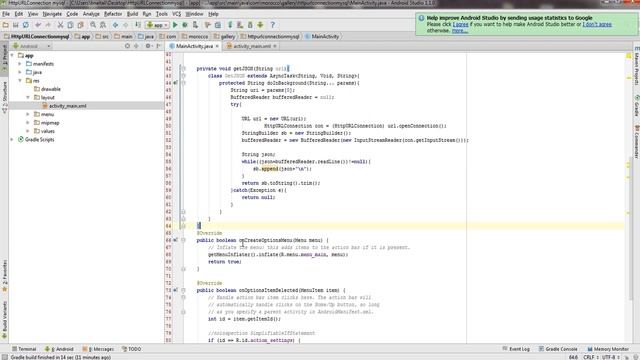Screen dimensions: 640x360
Task: Run the app with the green play icon
Action: click(x=175, y=25)
